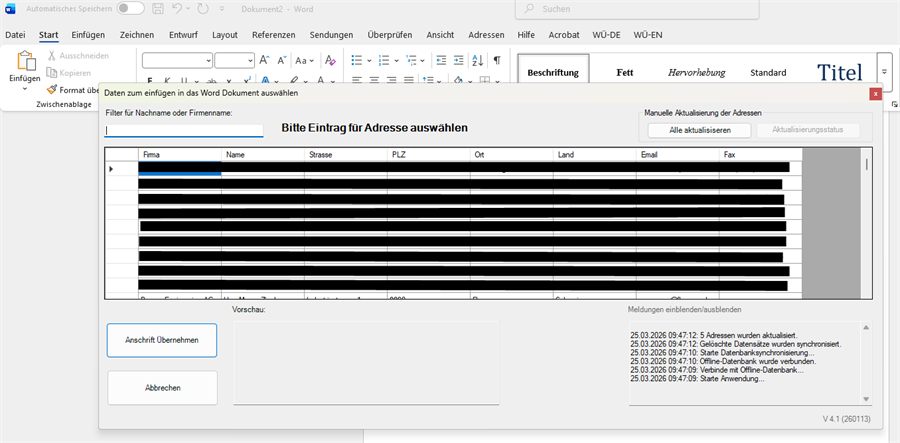Switch to the Referenzen tab

[273, 35]
